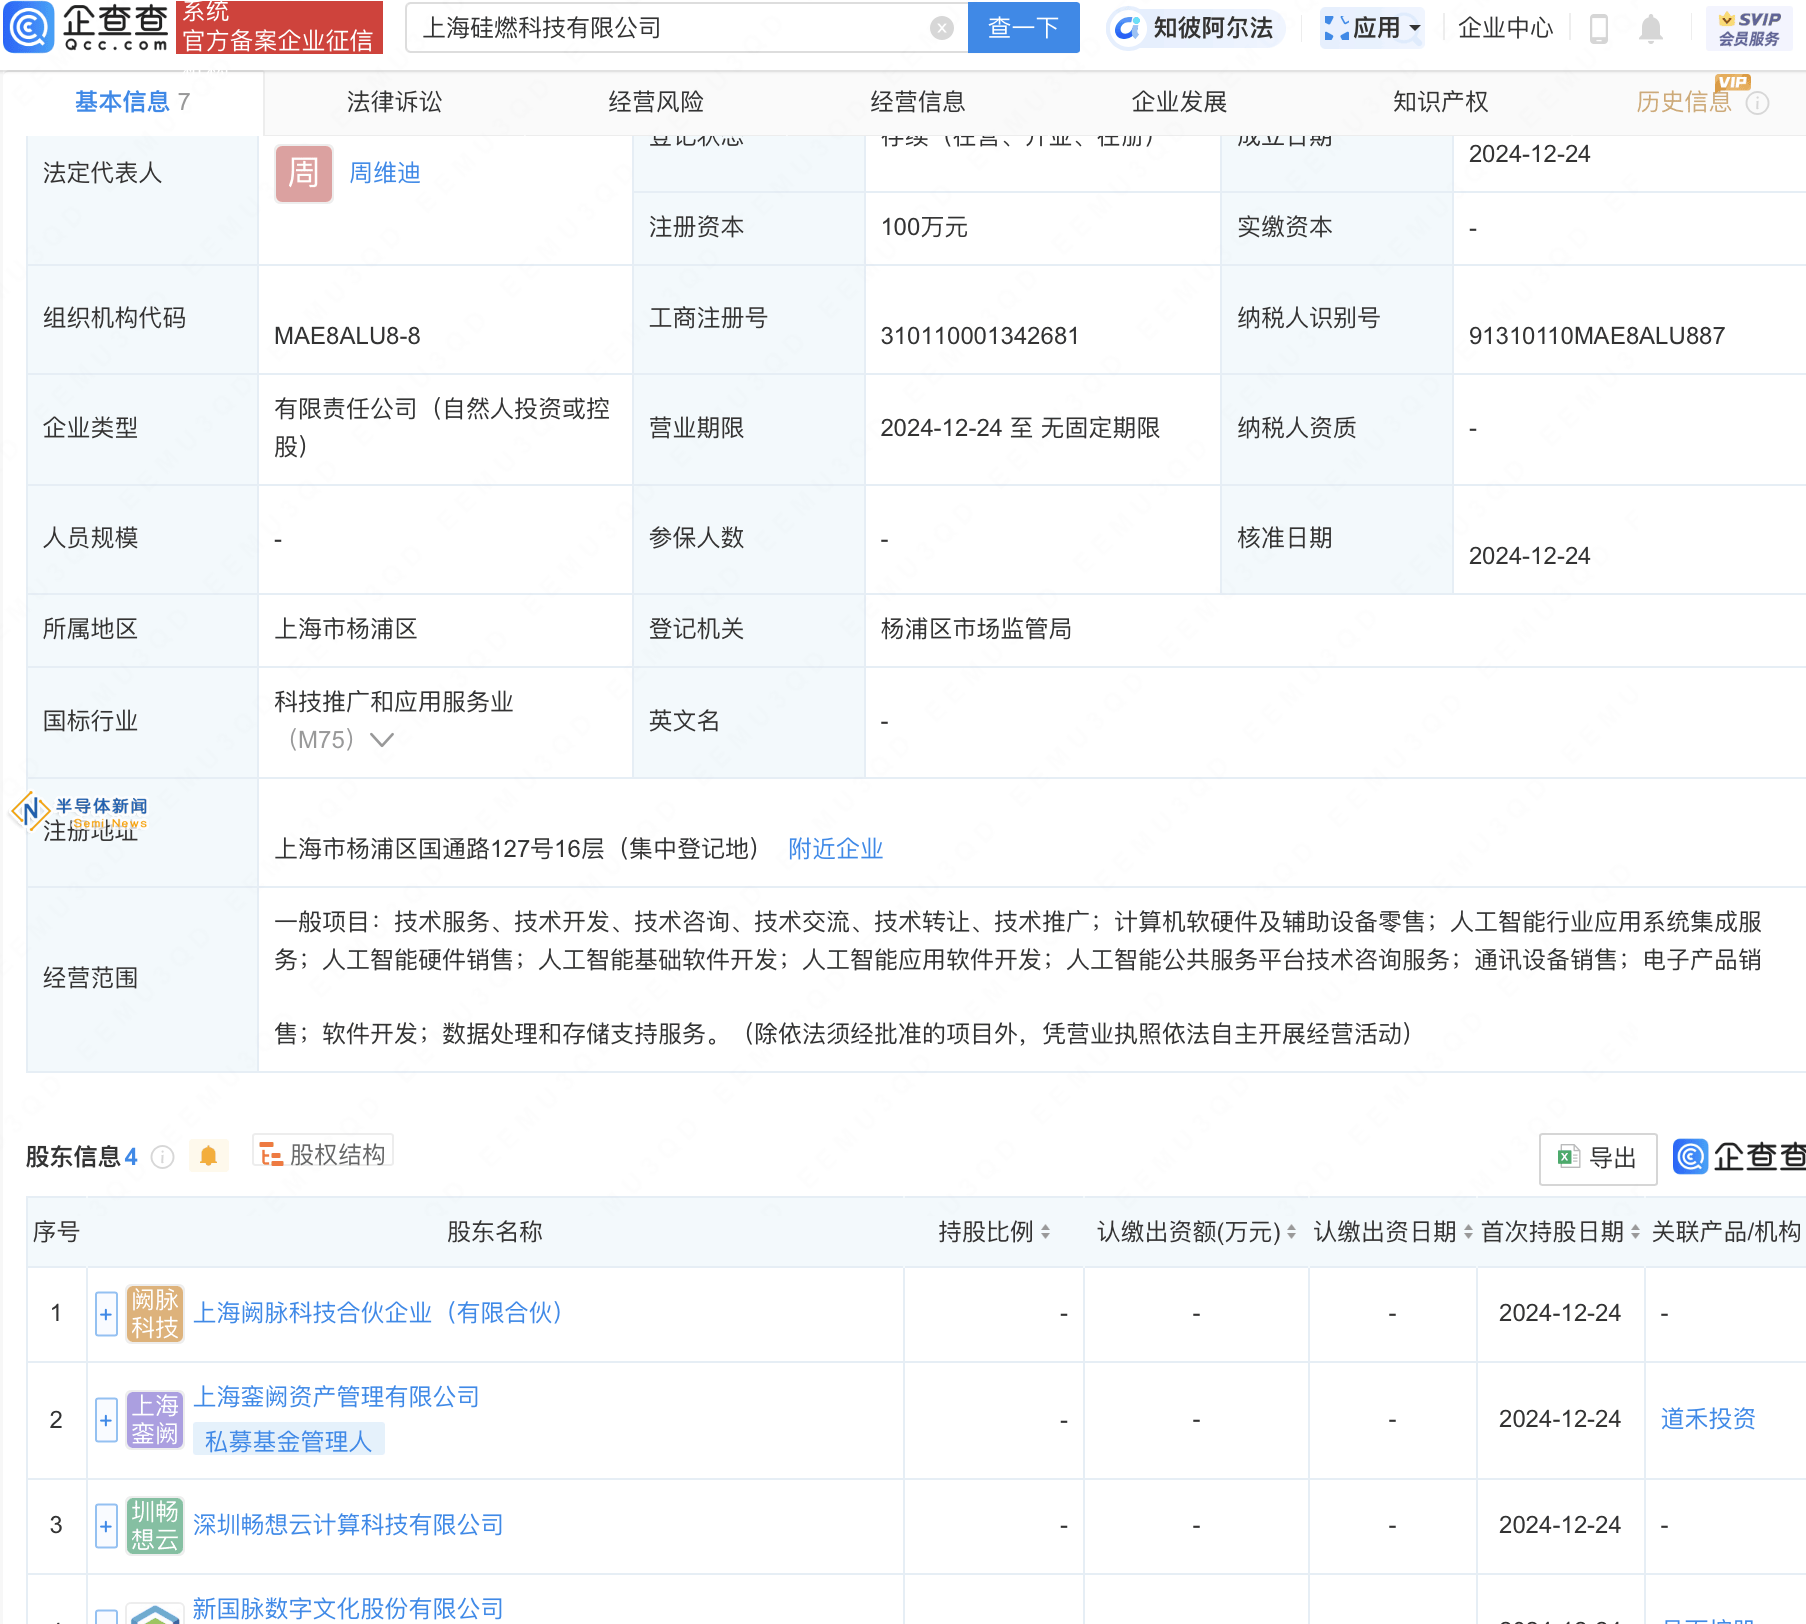Viewport: 1806px width, 1624px height.
Task: Click 附近企业 link
Action: pyautogui.click(x=836, y=849)
